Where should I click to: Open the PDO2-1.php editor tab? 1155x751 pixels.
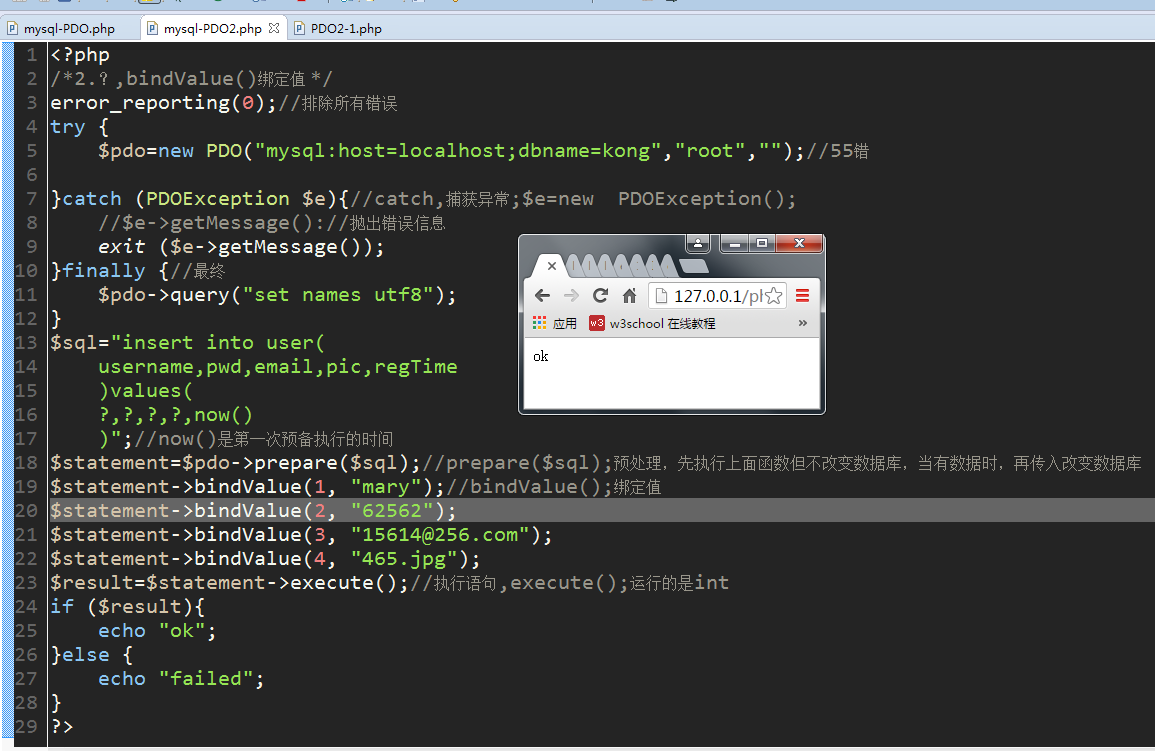[338, 29]
